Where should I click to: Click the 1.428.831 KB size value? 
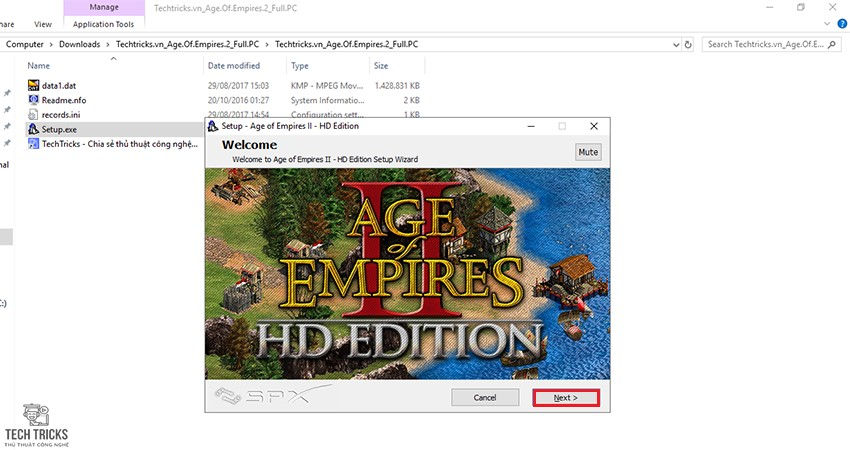pyautogui.click(x=397, y=86)
